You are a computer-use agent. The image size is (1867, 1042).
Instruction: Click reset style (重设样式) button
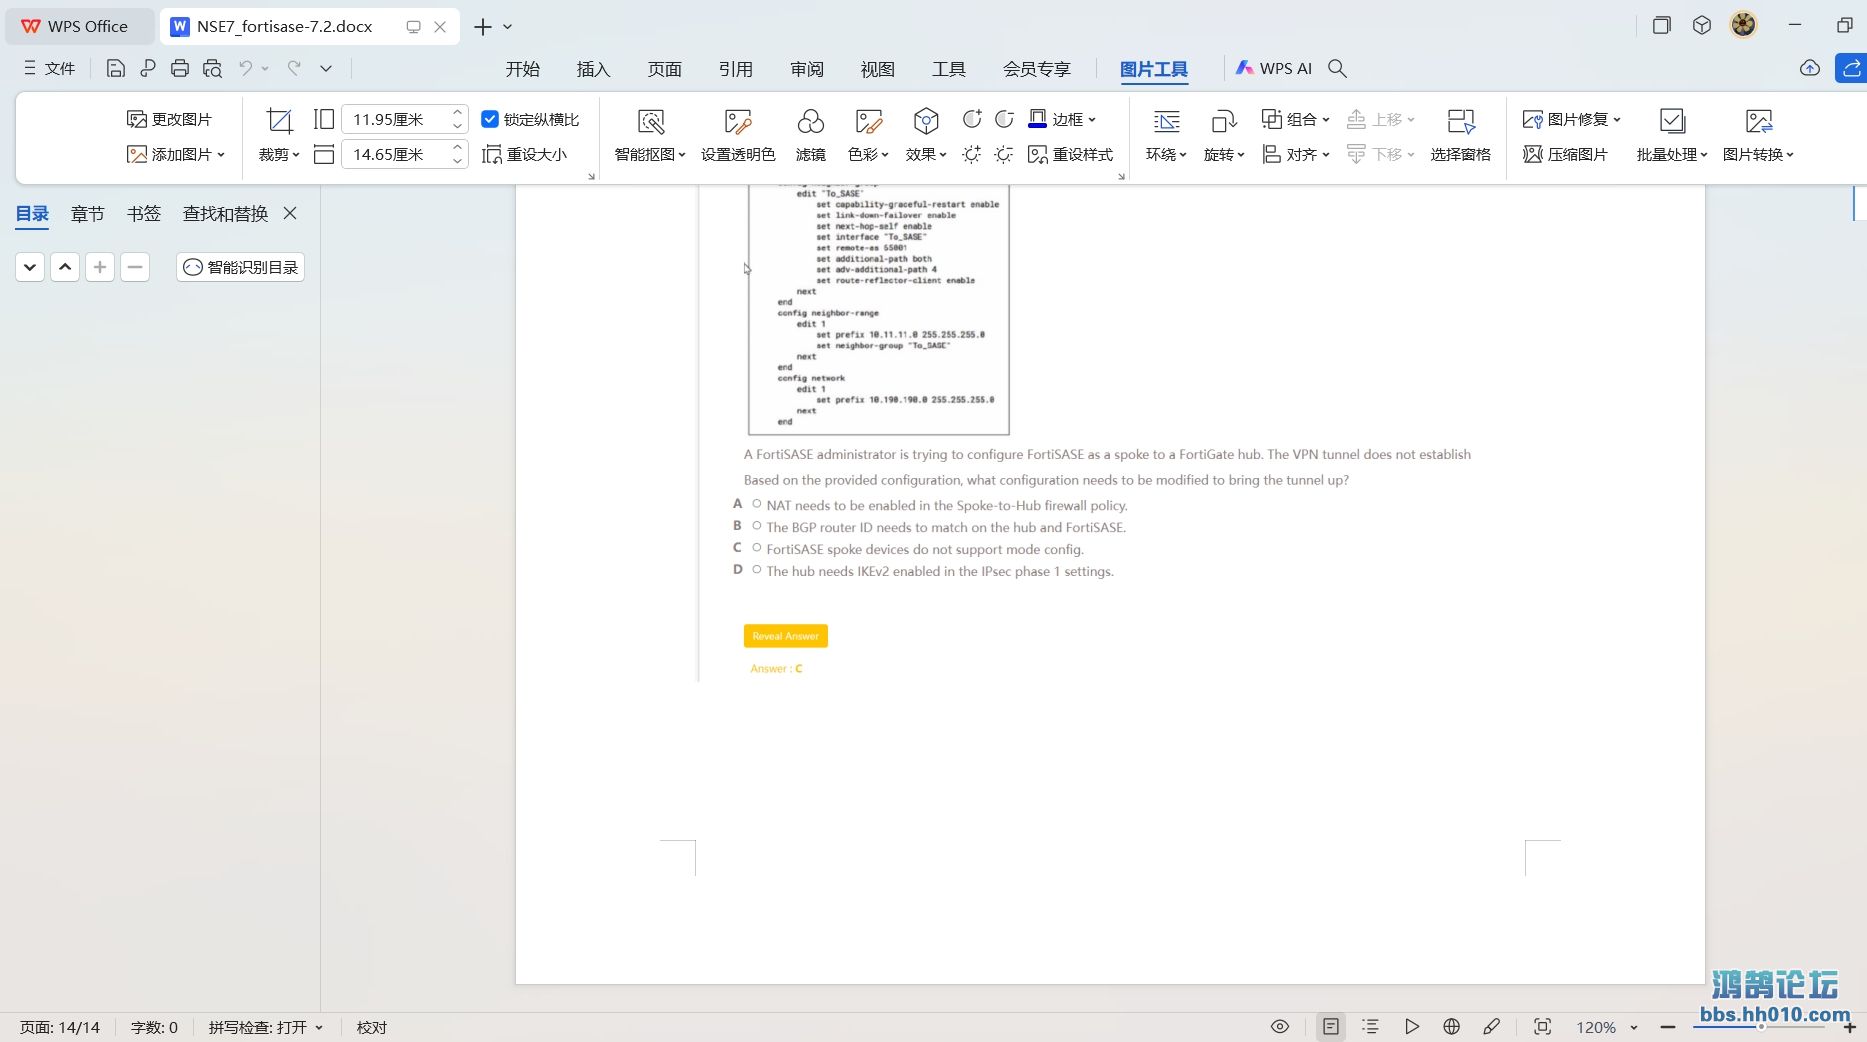1070,154
